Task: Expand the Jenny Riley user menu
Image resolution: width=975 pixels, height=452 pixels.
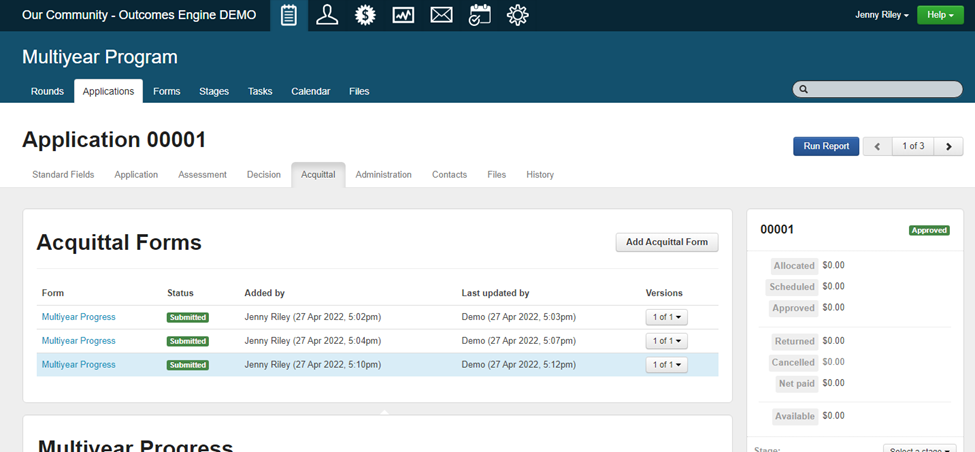Action: click(x=882, y=15)
